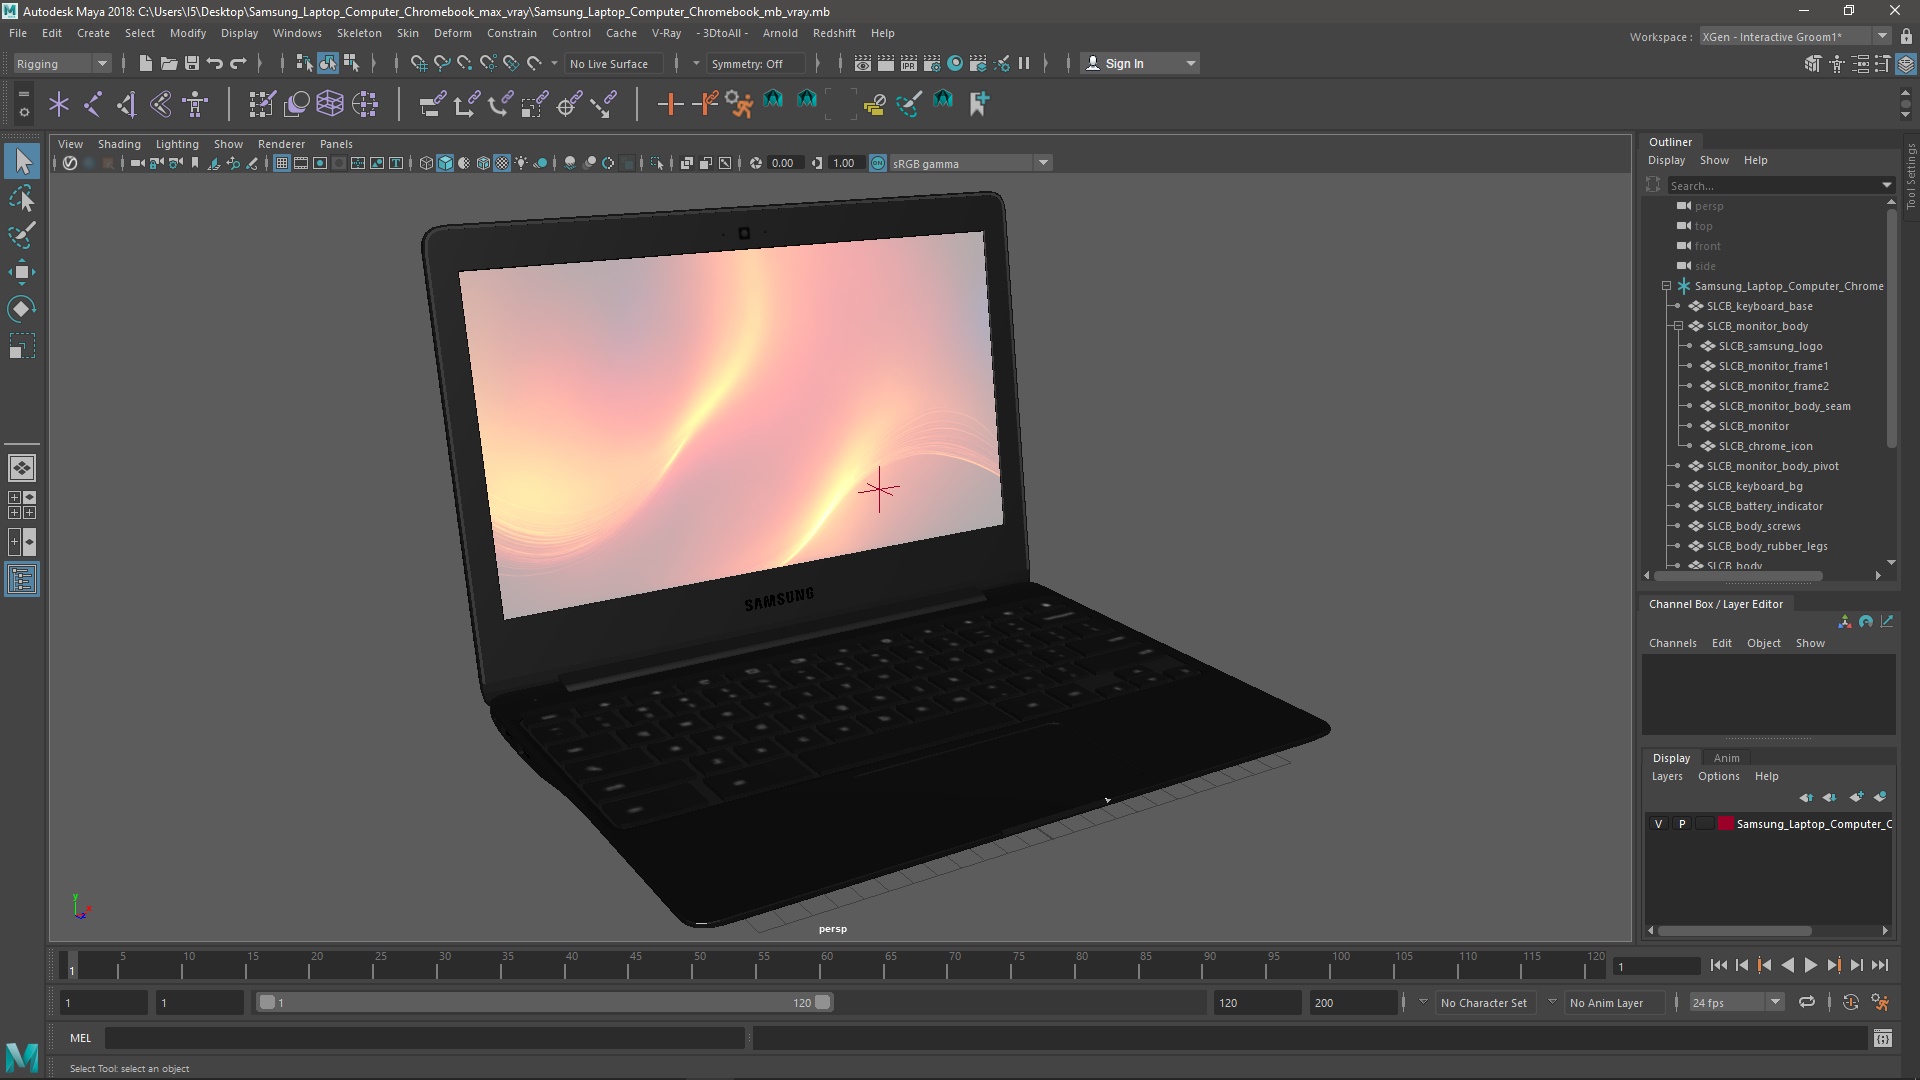The height and width of the screenshot is (1080, 1920).
Task: Activate the Scale tool in toolbox
Action: click(22, 346)
